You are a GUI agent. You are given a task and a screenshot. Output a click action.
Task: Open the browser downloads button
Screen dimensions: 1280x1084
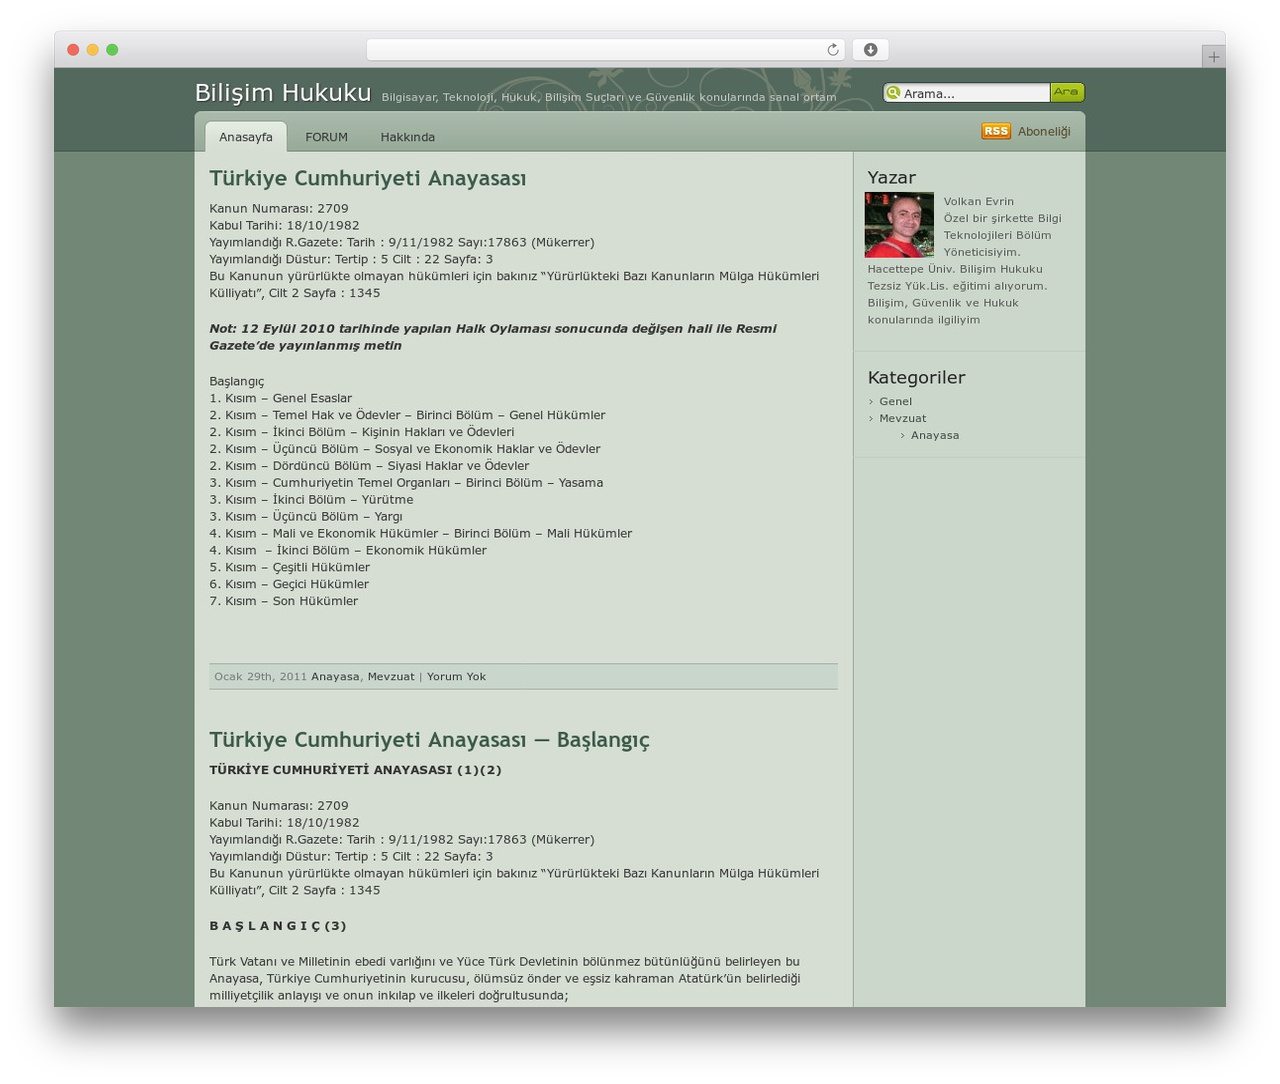click(870, 50)
